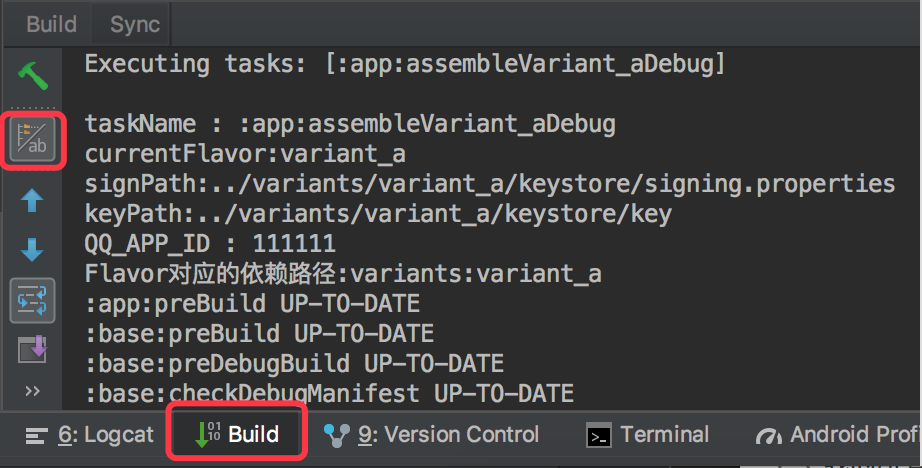
Task: Click the QQ_APP_ID output line
Action: pos(210,244)
